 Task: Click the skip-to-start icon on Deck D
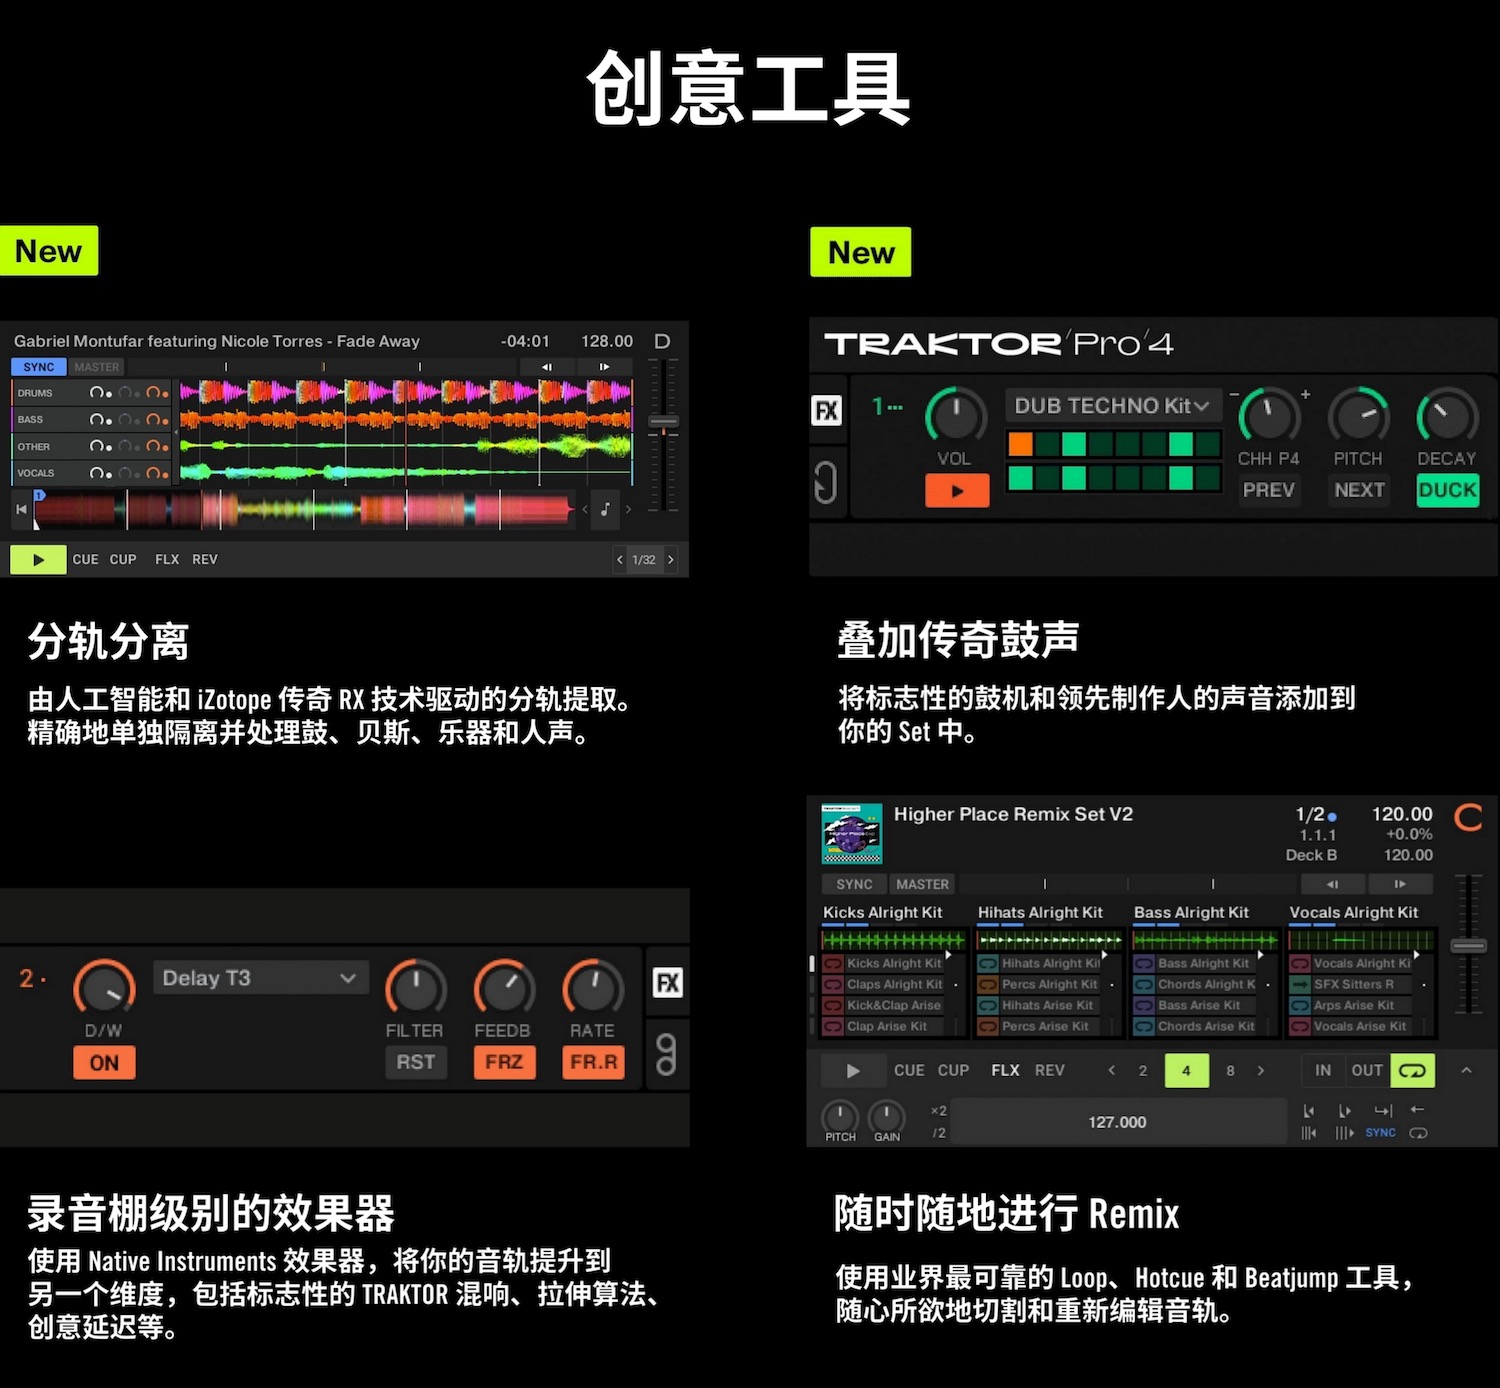pos(21,509)
